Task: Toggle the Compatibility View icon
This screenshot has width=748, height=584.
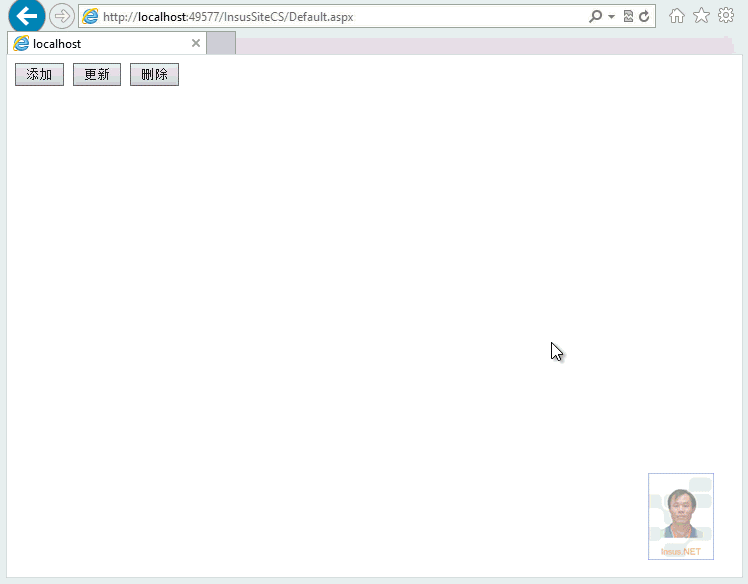Action: [628, 16]
